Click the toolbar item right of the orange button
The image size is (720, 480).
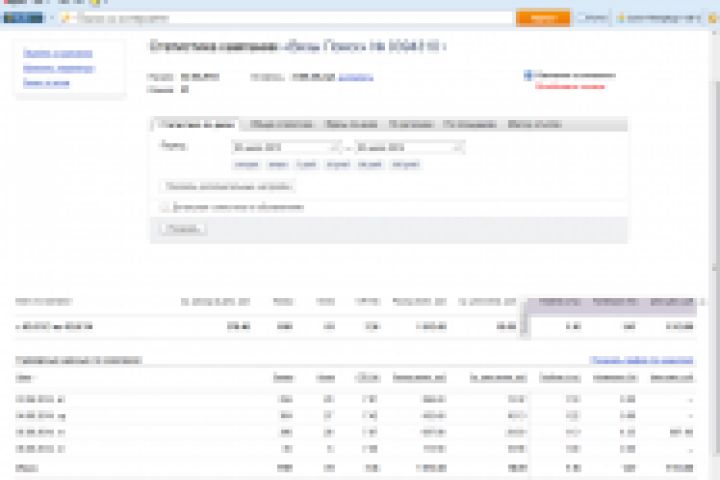click(x=592, y=18)
